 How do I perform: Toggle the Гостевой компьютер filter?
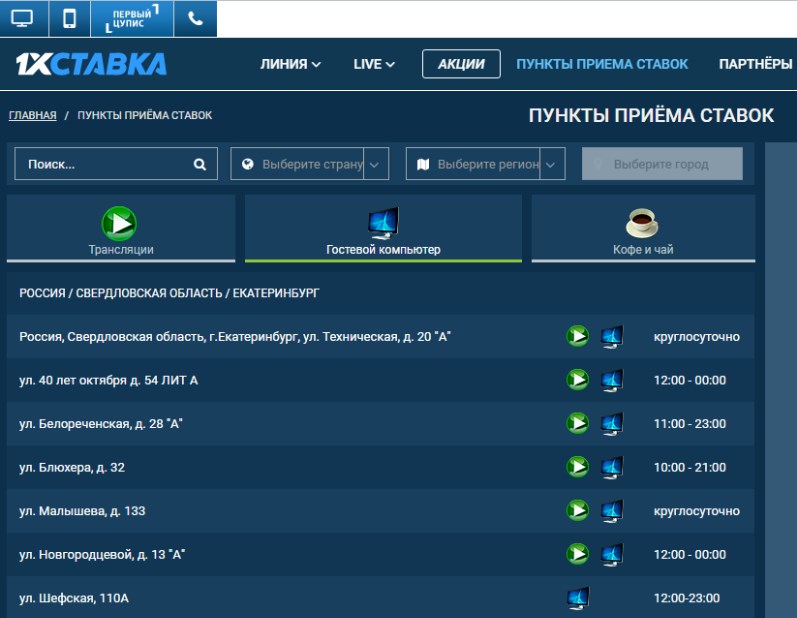click(383, 229)
